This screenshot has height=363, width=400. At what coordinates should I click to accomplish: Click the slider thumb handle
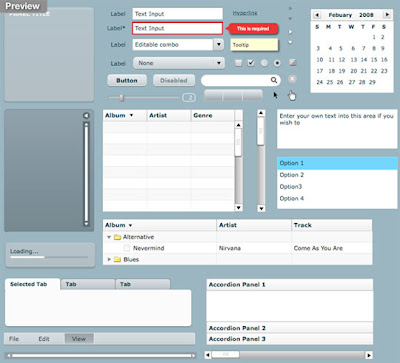tap(122, 98)
